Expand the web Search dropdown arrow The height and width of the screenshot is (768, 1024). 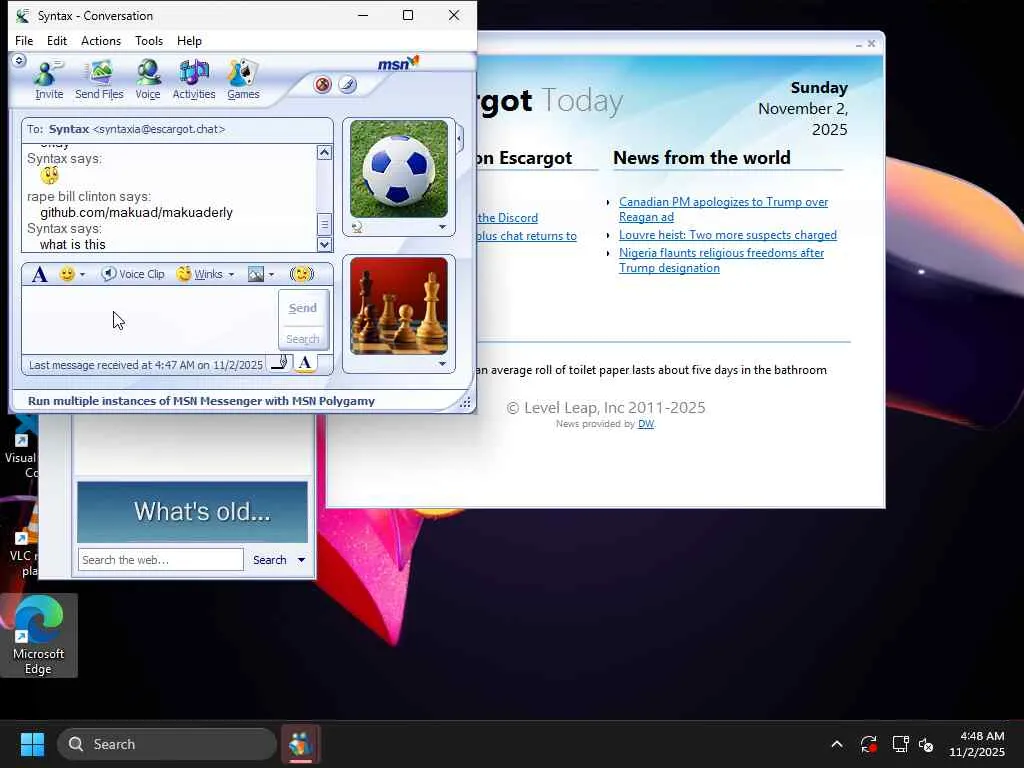301,560
